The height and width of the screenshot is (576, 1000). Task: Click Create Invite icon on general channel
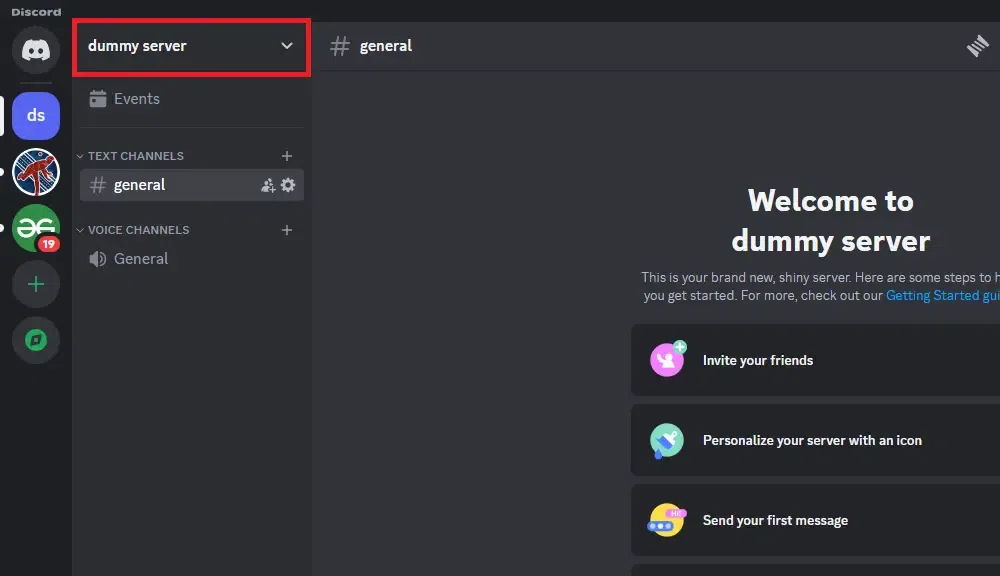(268, 185)
